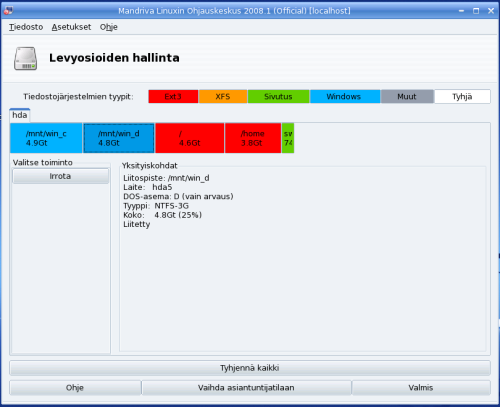Select the root / 4.6Gt partition
Screen dimensions: 500x407
190,138
